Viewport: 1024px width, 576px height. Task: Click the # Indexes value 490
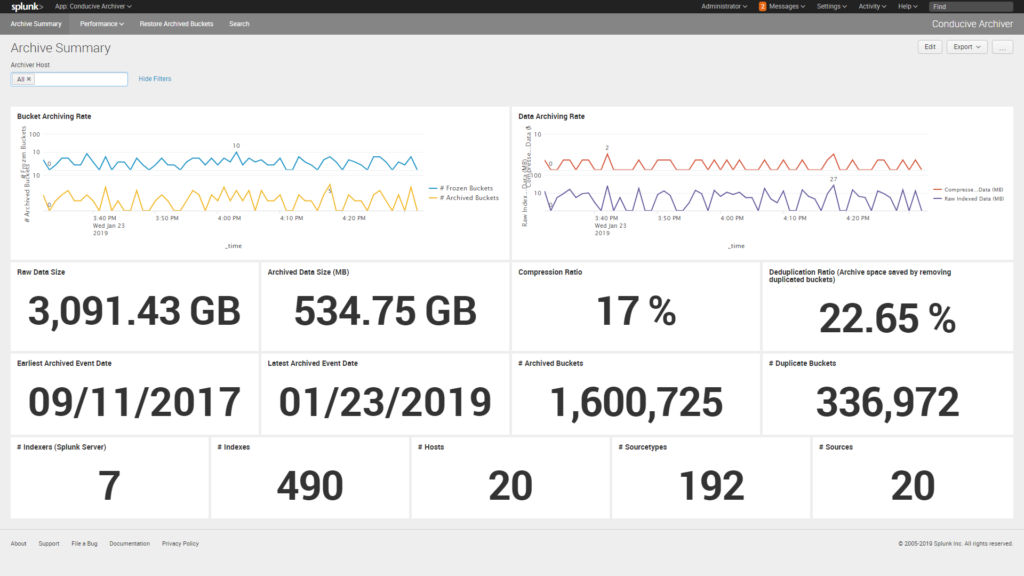[x=310, y=486]
